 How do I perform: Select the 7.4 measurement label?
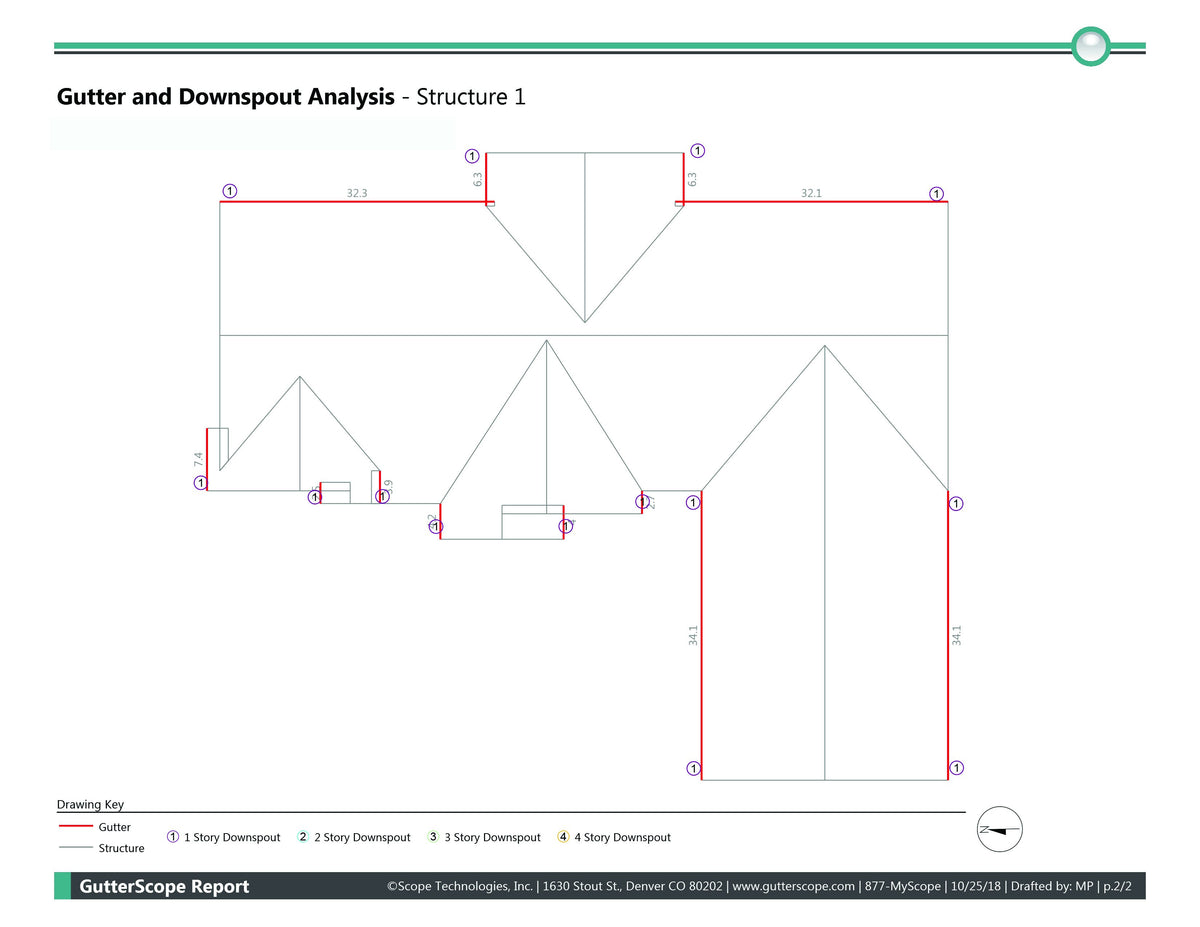tap(198, 460)
